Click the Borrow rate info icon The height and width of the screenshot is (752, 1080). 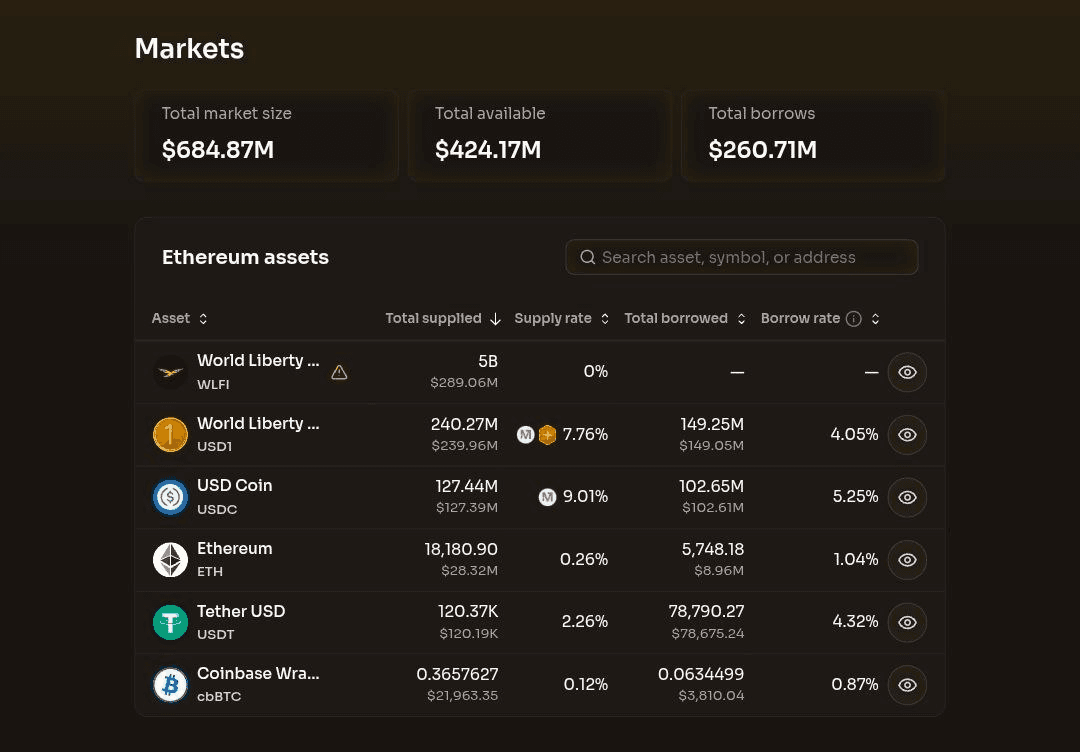(x=853, y=319)
